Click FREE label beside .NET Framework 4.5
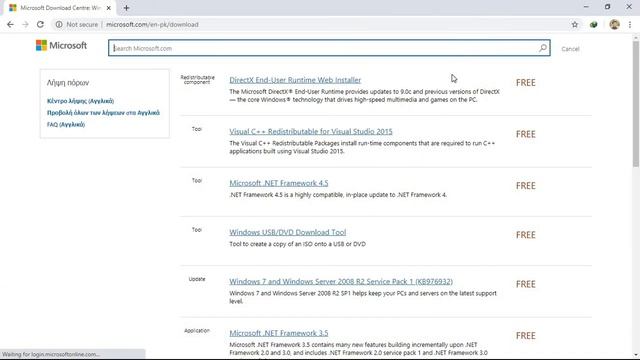The height and width of the screenshot is (360, 640). click(526, 186)
